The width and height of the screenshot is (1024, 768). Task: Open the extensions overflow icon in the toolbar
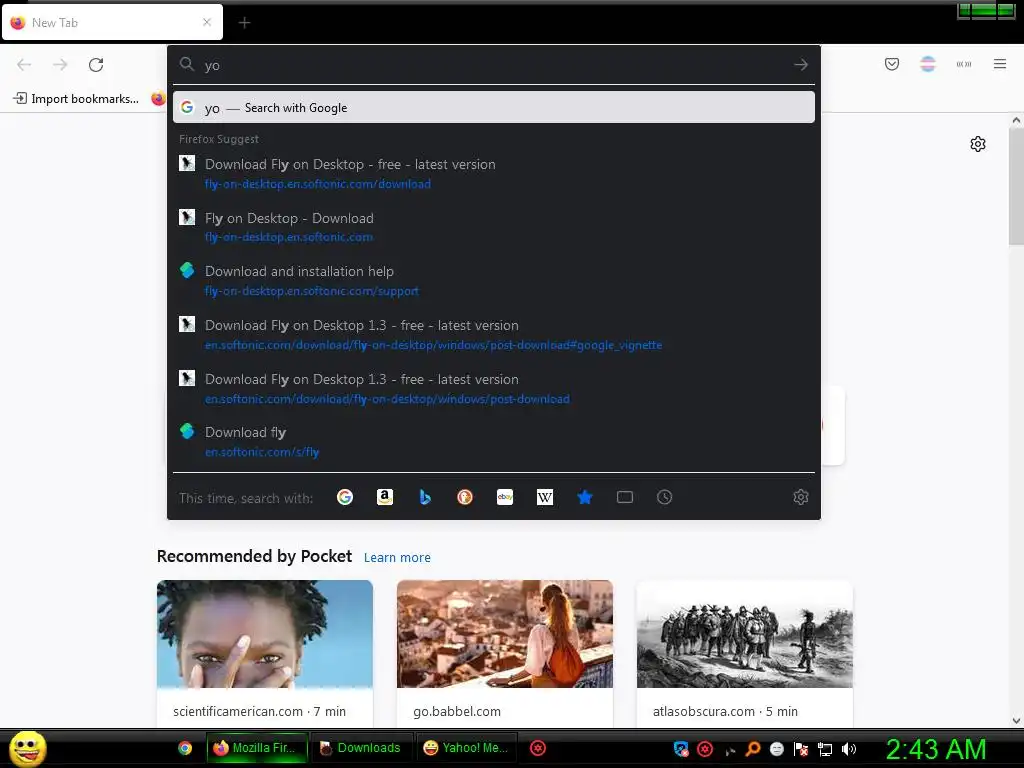pyautogui.click(x=964, y=64)
